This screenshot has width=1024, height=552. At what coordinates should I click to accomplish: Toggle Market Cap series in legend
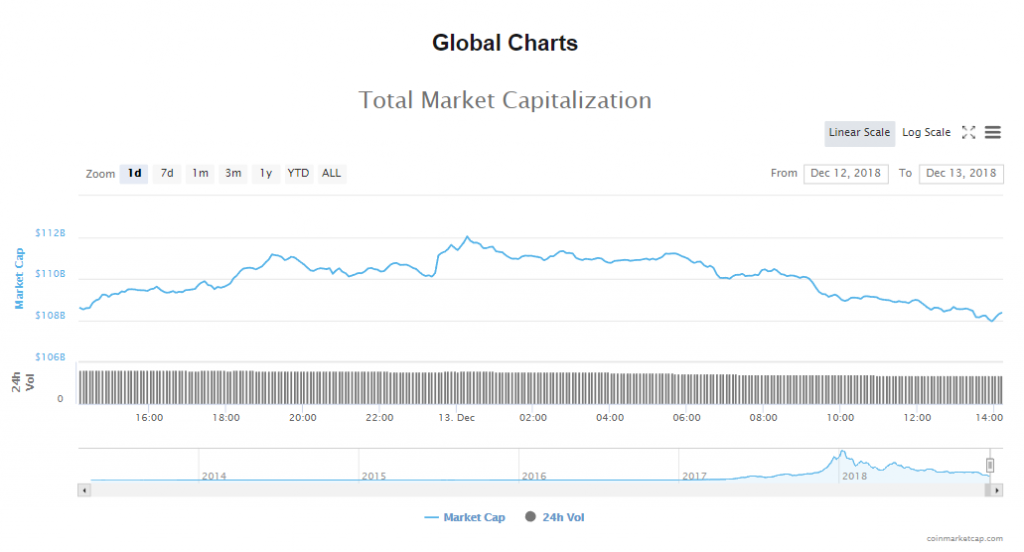coord(465,517)
